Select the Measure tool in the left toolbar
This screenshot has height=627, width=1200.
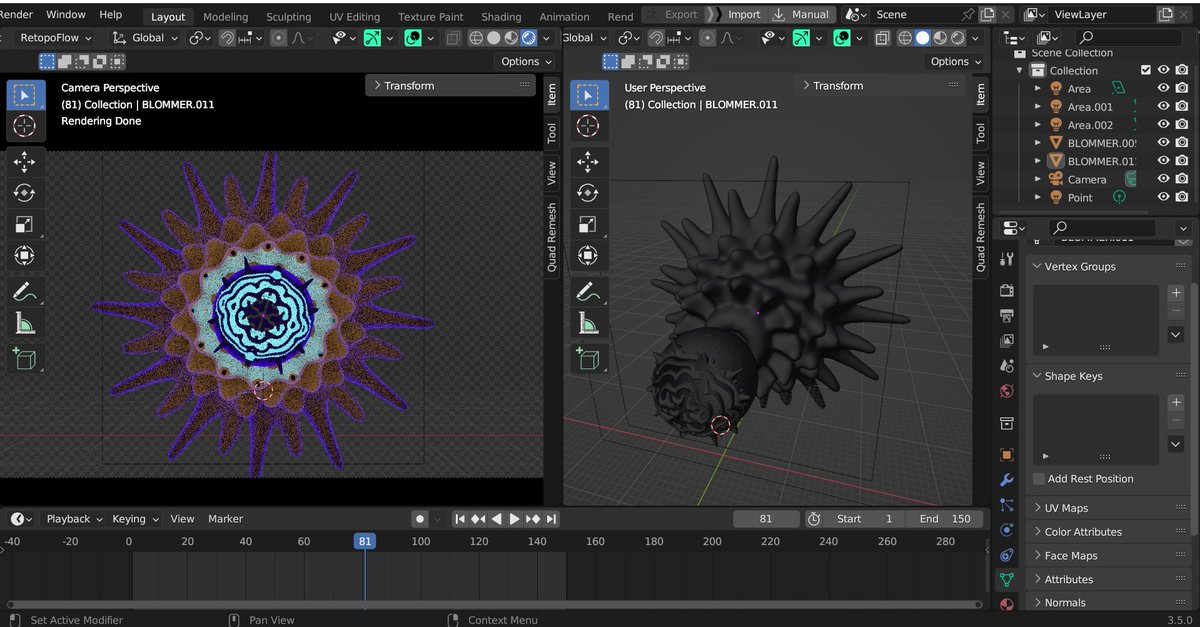pos(25,322)
